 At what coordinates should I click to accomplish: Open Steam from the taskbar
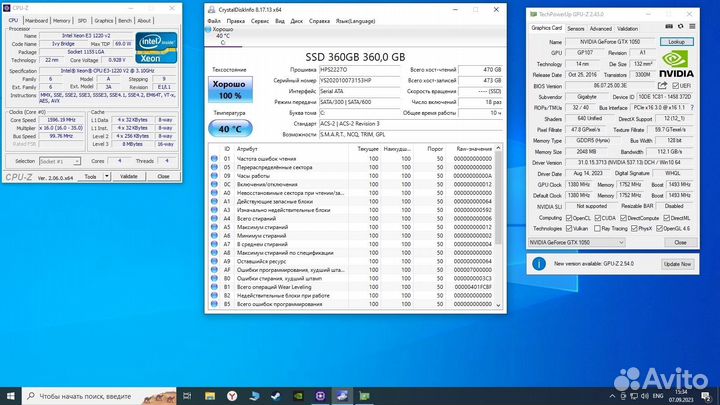pos(276,396)
